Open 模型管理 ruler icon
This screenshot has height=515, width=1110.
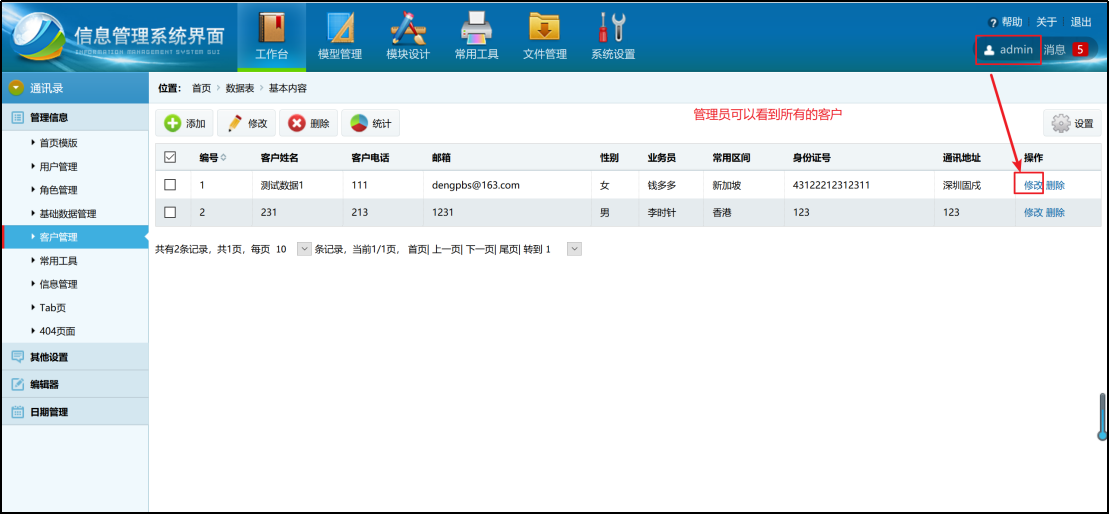coord(341,28)
